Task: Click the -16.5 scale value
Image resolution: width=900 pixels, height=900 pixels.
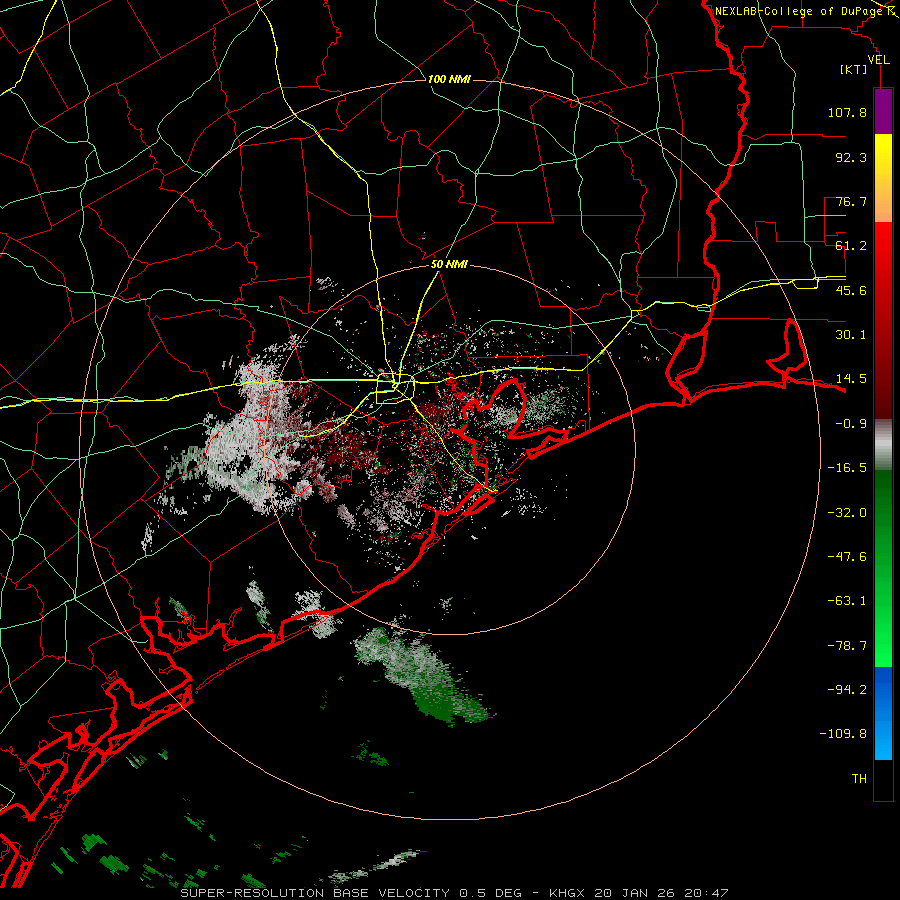Action: 847,468
